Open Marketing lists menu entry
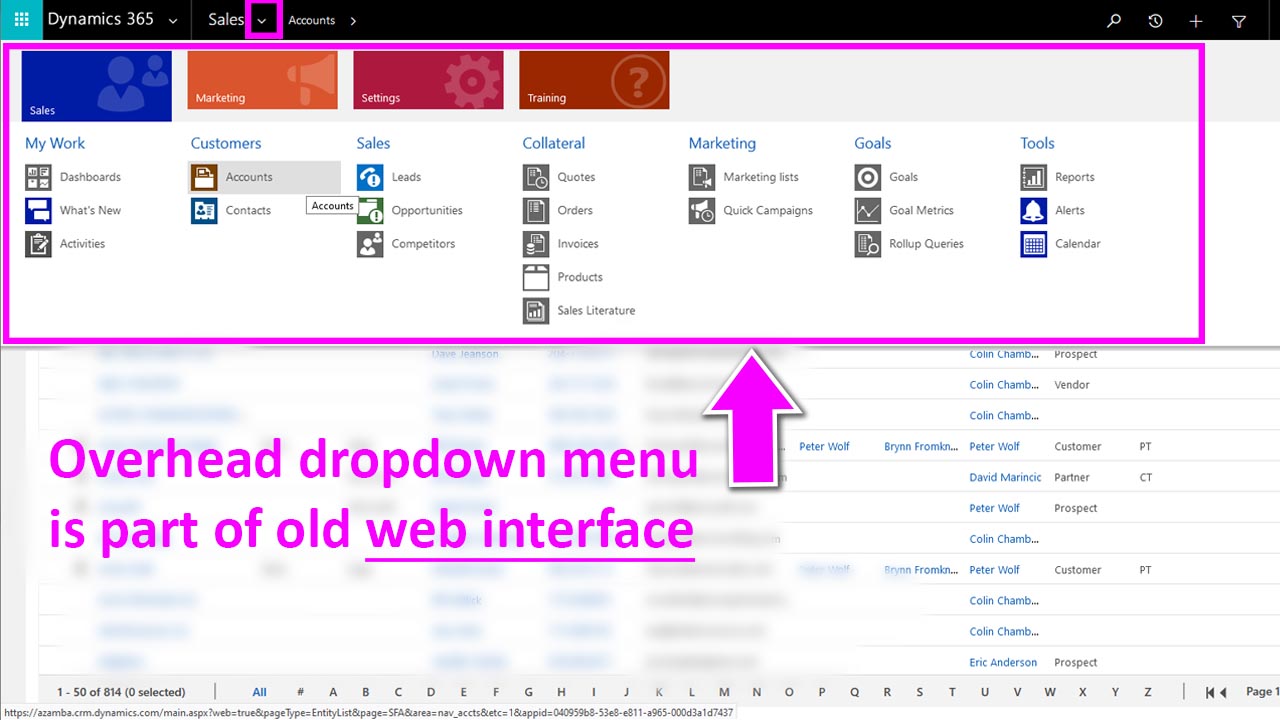This screenshot has height=720, width=1280. (761, 177)
